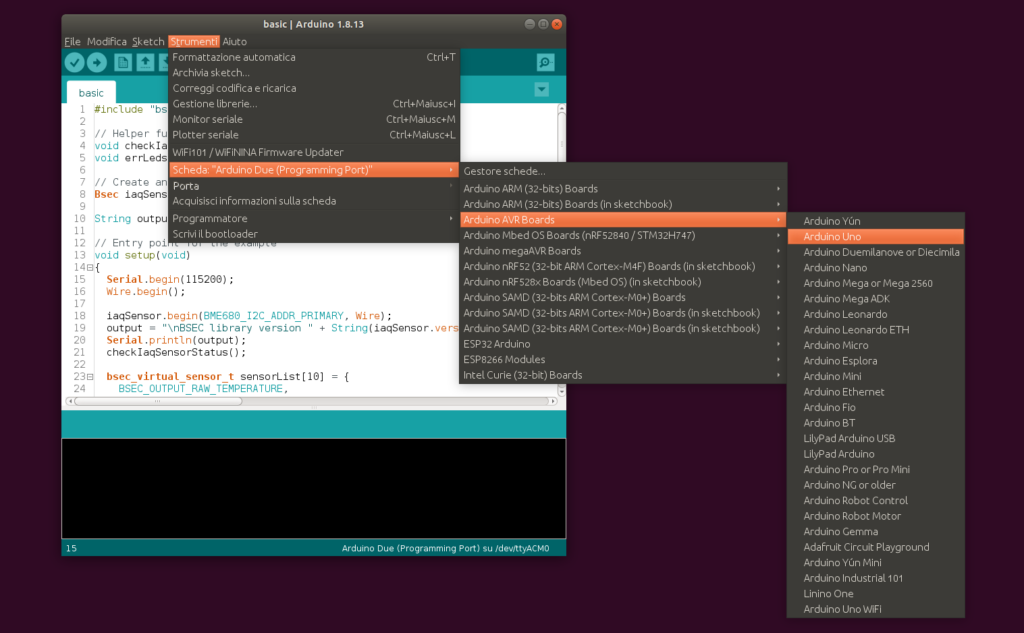Select the basic sketch tab

pyautogui.click(x=91, y=93)
